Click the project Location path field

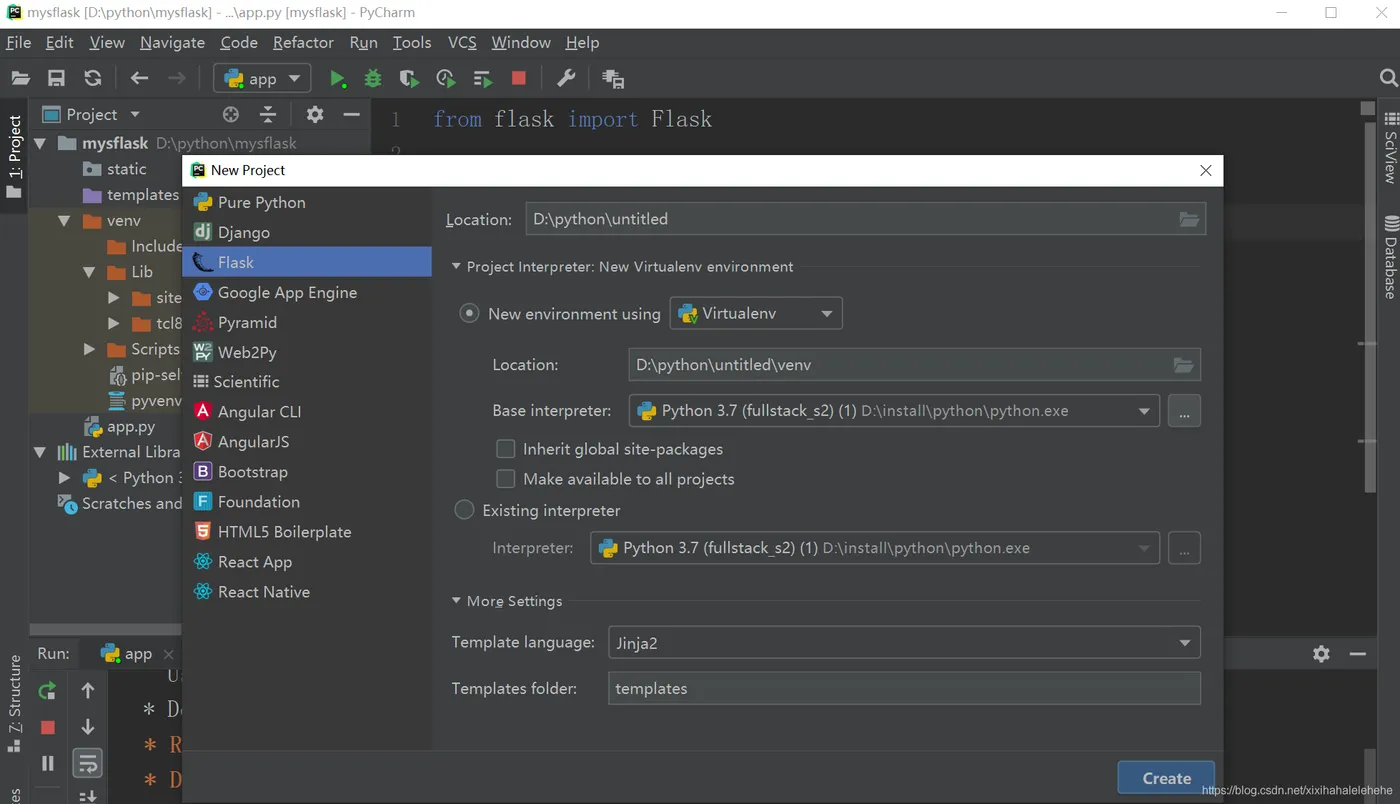coord(865,219)
